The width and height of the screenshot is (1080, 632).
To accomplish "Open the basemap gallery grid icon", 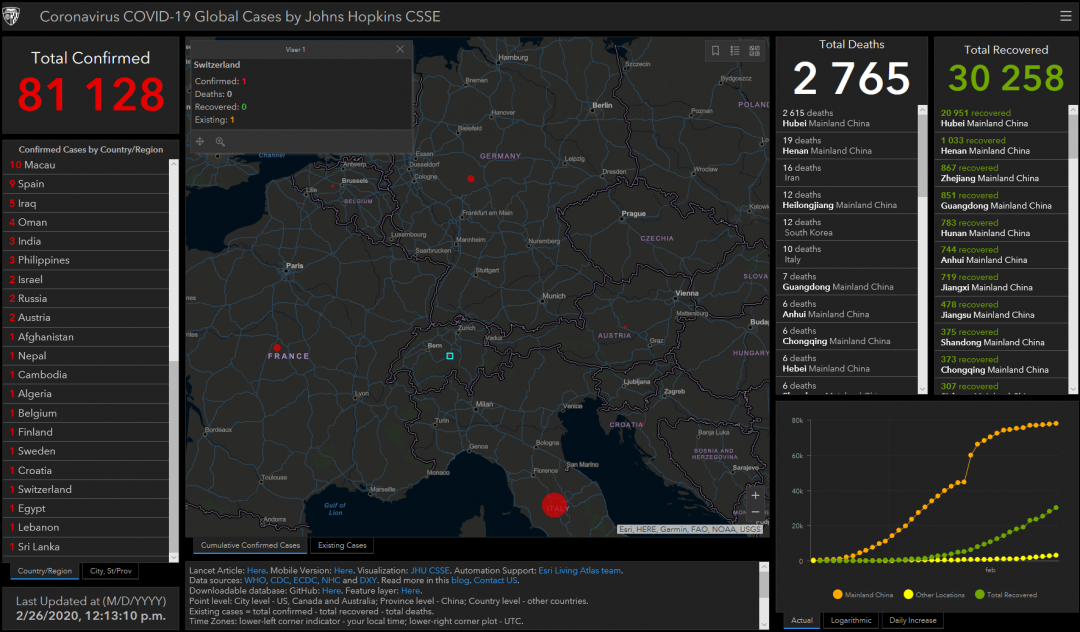I will click(754, 50).
